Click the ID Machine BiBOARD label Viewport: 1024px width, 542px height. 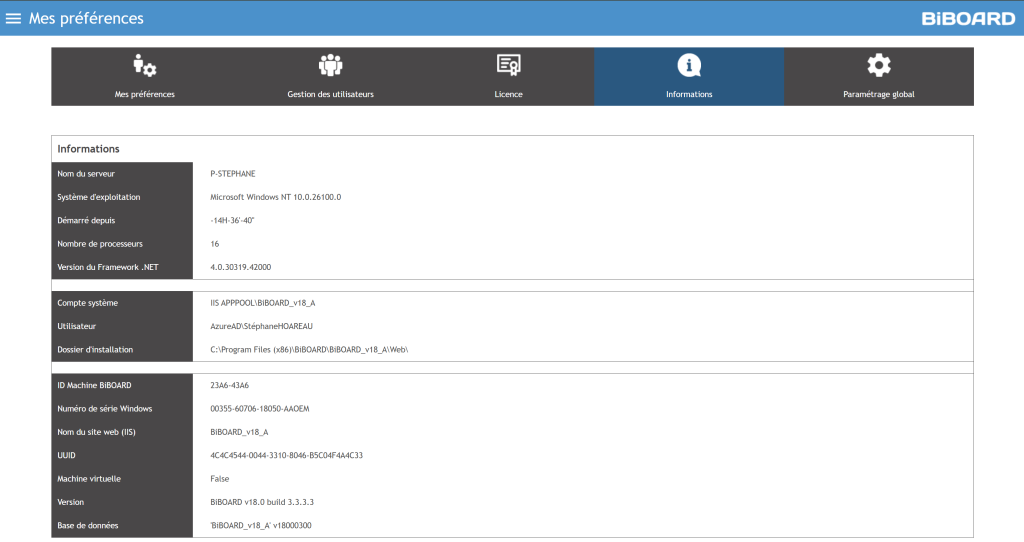(x=94, y=385)
